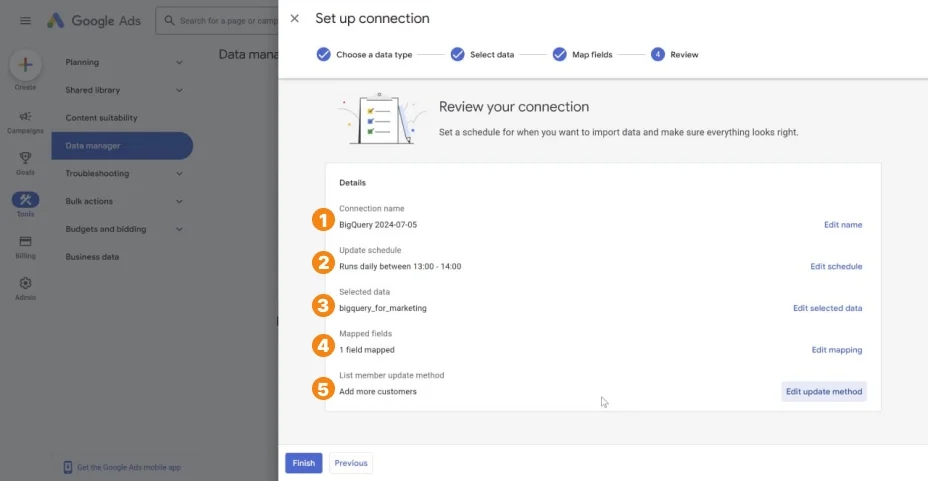Expand the Bulk actions section
Screen dimensions: 928x481
[179, 201]
